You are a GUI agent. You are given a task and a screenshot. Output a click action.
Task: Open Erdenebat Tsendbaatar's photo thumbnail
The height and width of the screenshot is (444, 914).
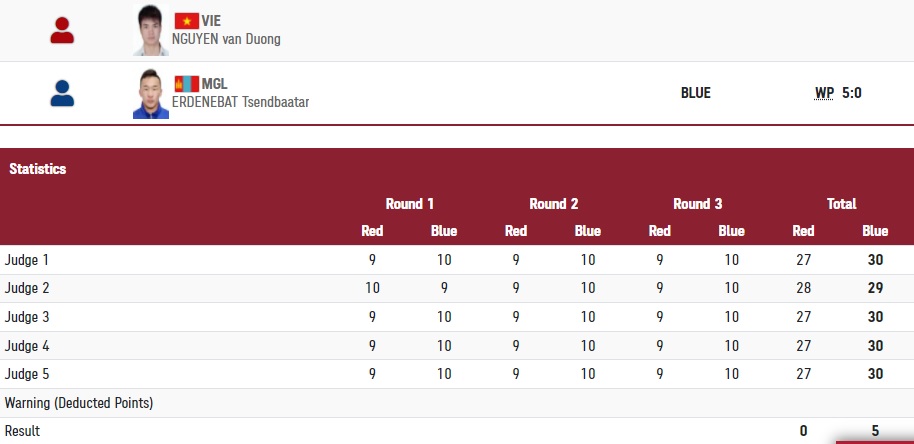coord(151,94)
